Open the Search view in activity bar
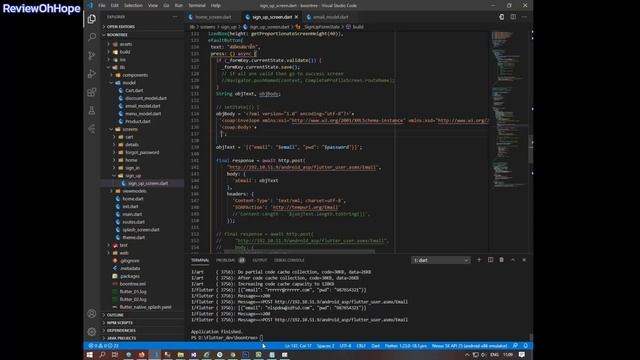Viewport: 640px width, 360px height. click(x=92, y=37)
